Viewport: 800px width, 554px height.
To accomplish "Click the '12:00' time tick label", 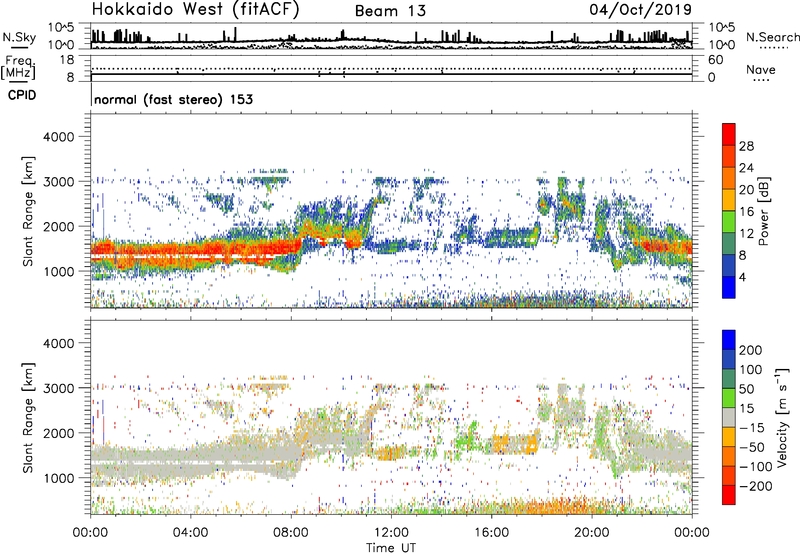I will click(x=391, y=533).
